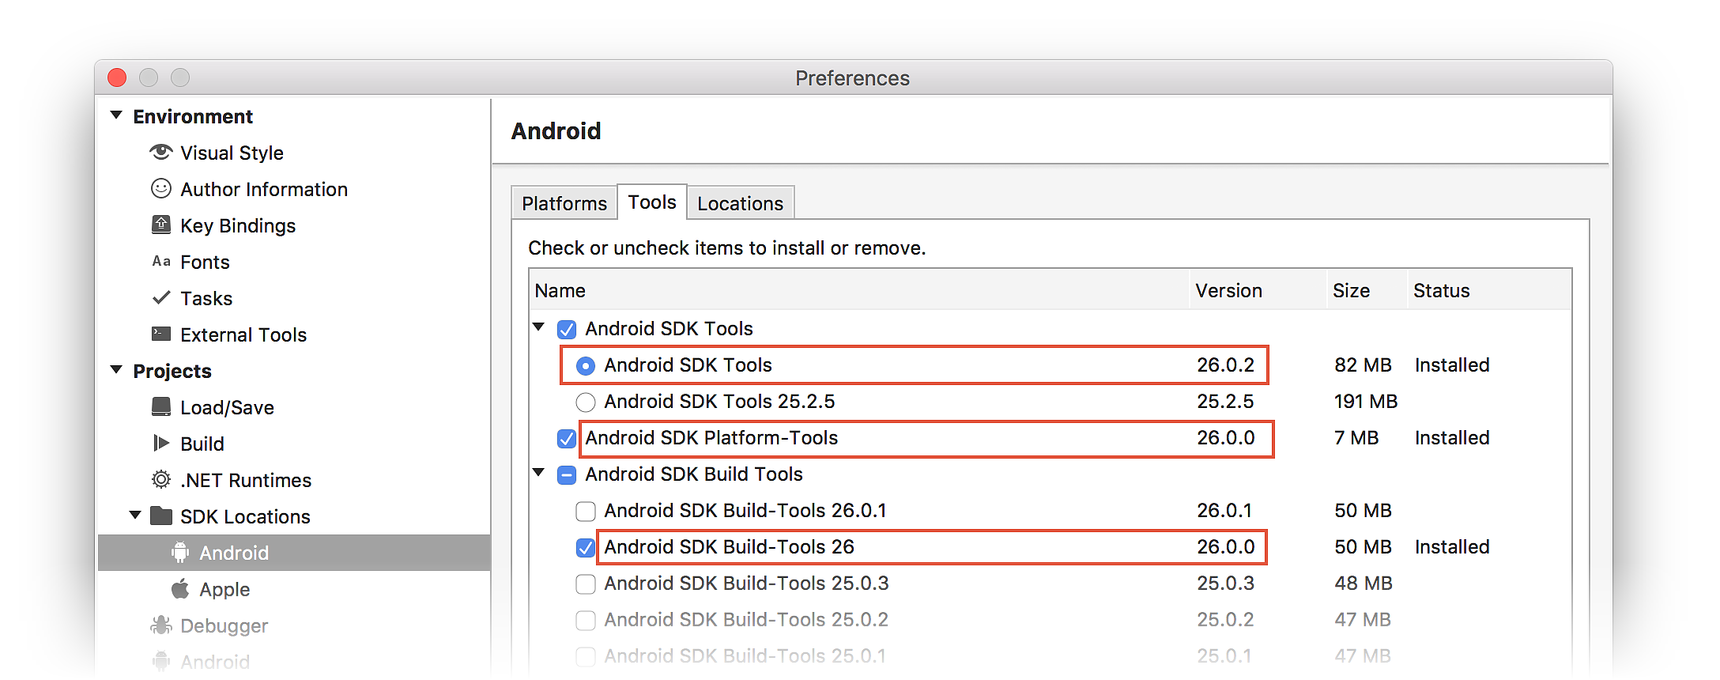Click the Load/Save disk icon

[160, 407]
